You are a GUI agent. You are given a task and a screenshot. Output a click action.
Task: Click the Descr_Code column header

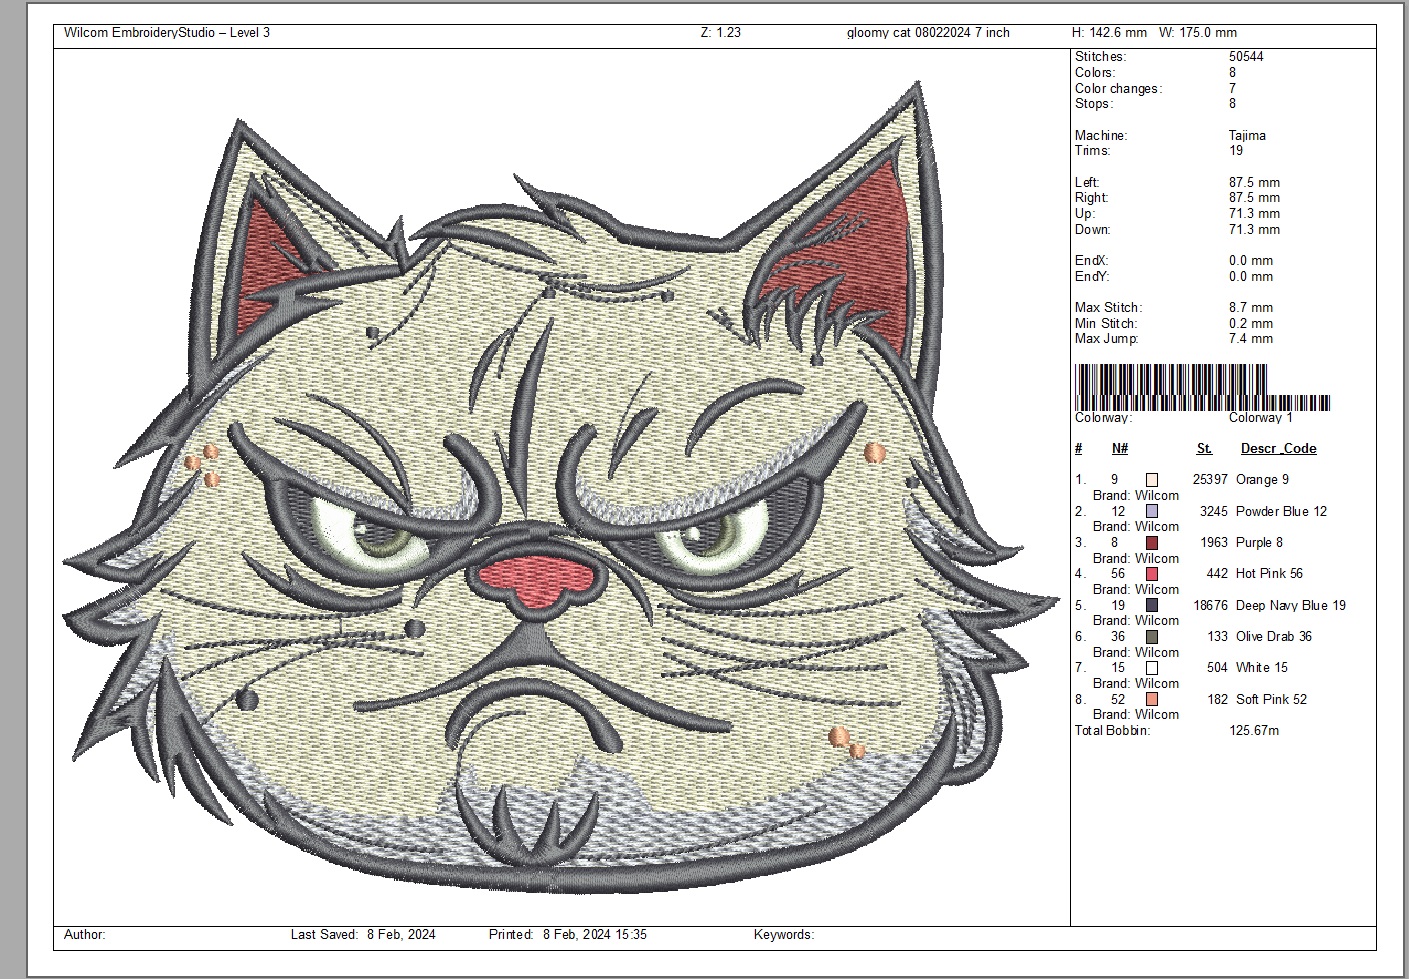click(x=1278, y=449)
